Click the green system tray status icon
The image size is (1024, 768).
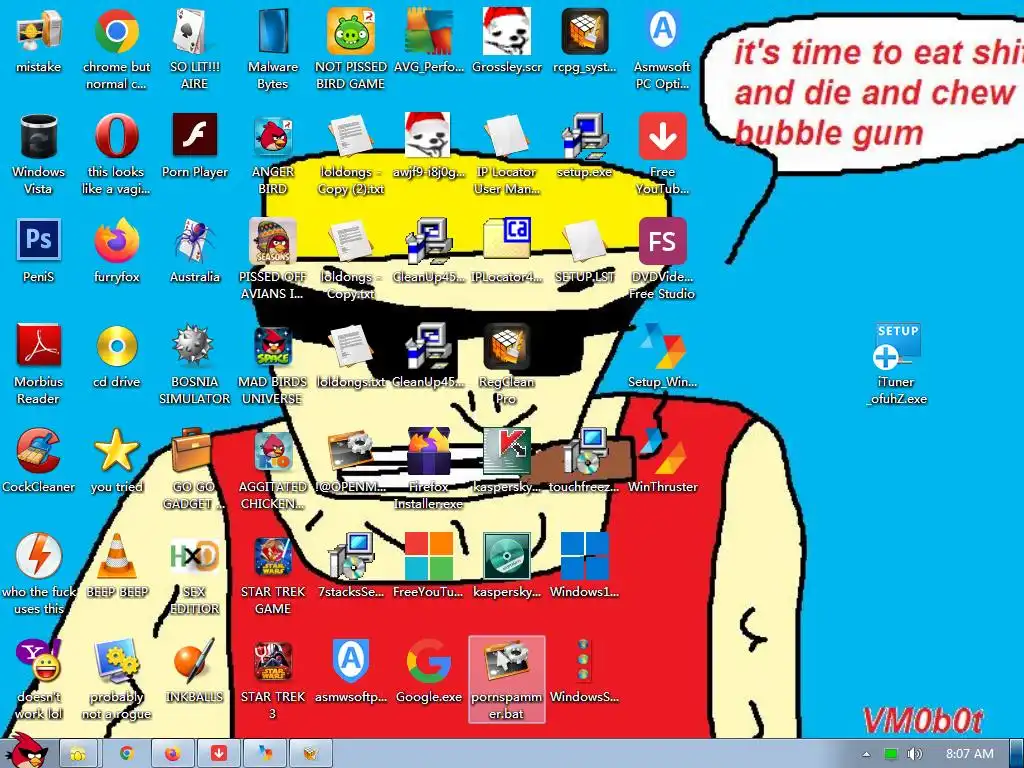(891, 754)
